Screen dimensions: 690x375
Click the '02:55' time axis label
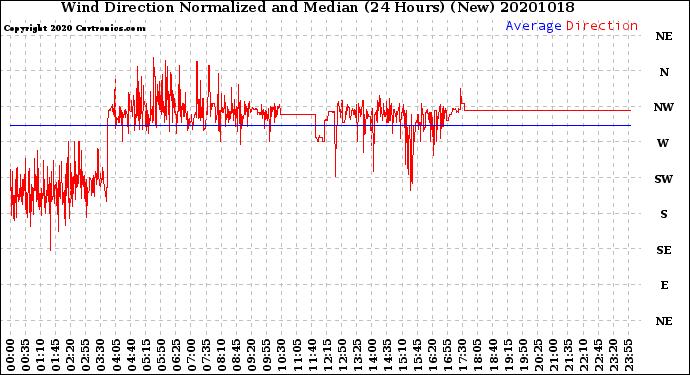pos(86,355)
